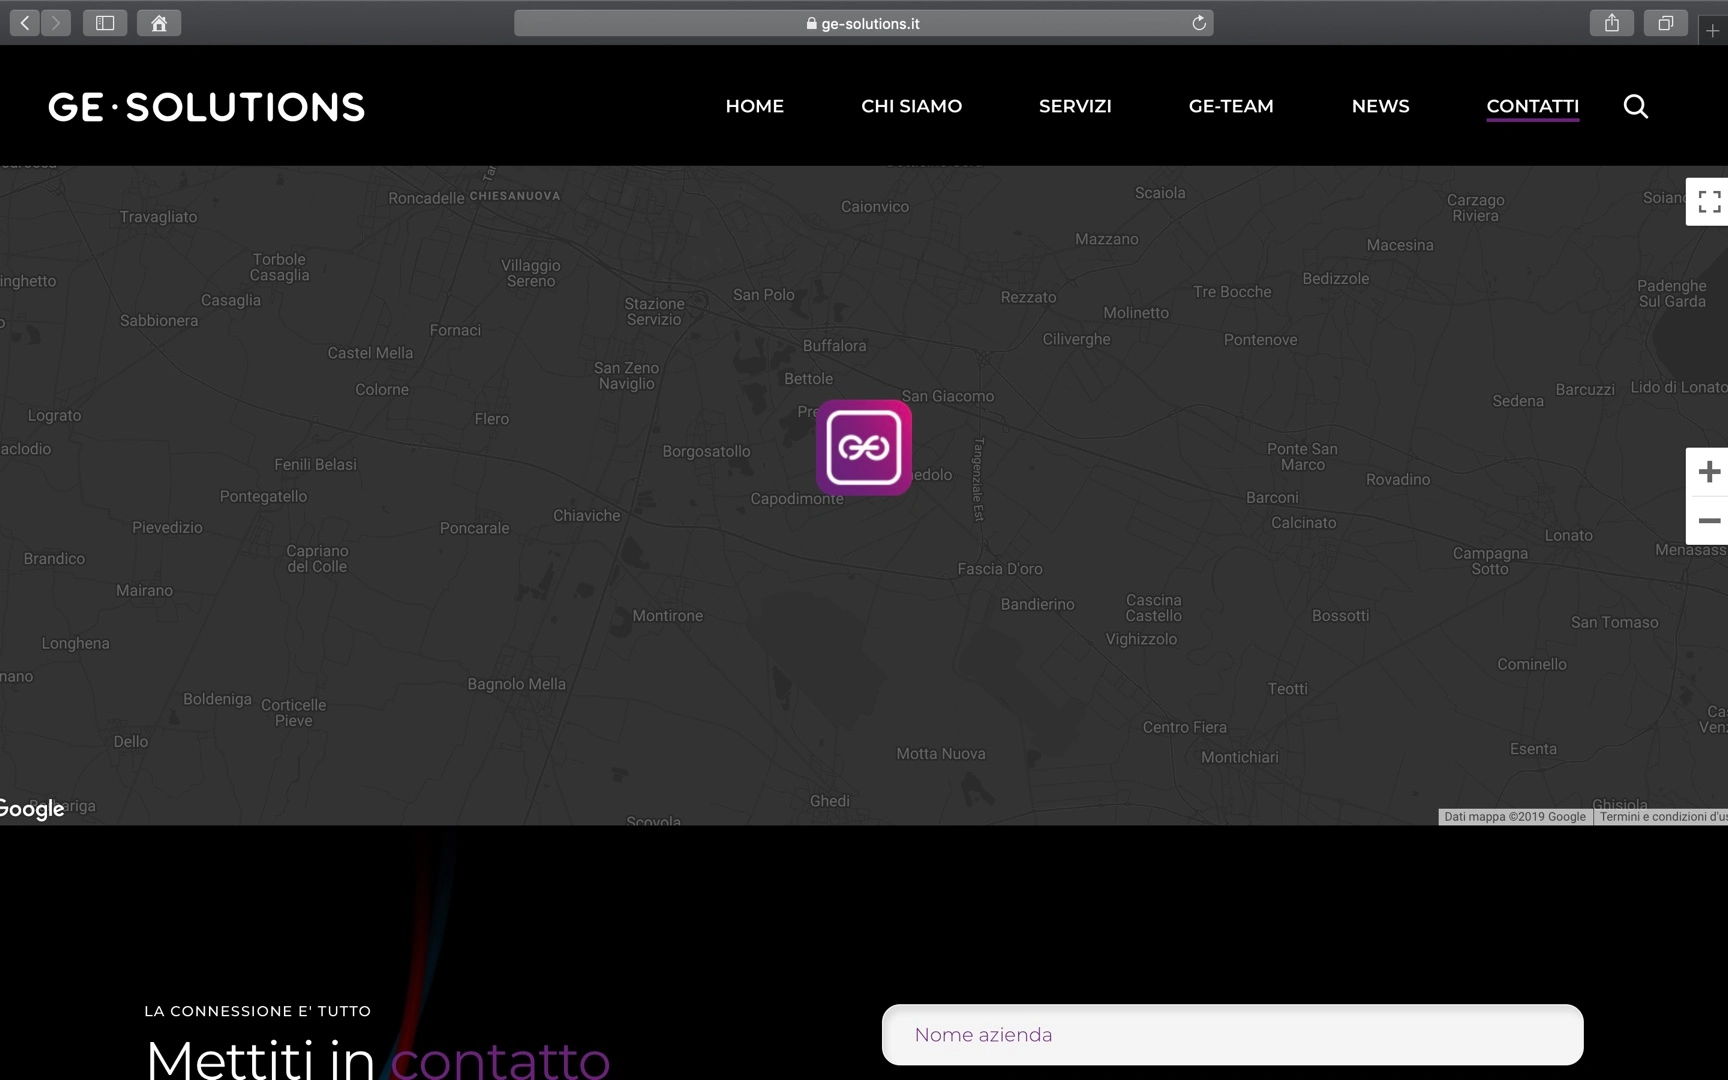The height and width of the screenshot is (1080, 1728).
Task: Click the Ghedi label on map
Action: (x=830, y=801)
